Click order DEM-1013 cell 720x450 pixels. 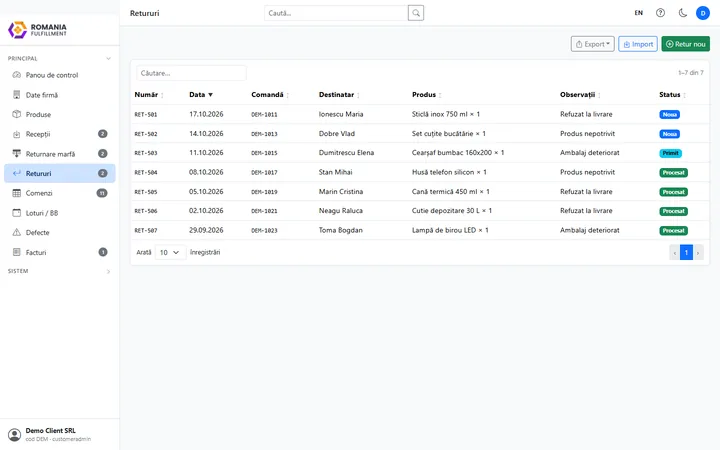tap(264, 134)
